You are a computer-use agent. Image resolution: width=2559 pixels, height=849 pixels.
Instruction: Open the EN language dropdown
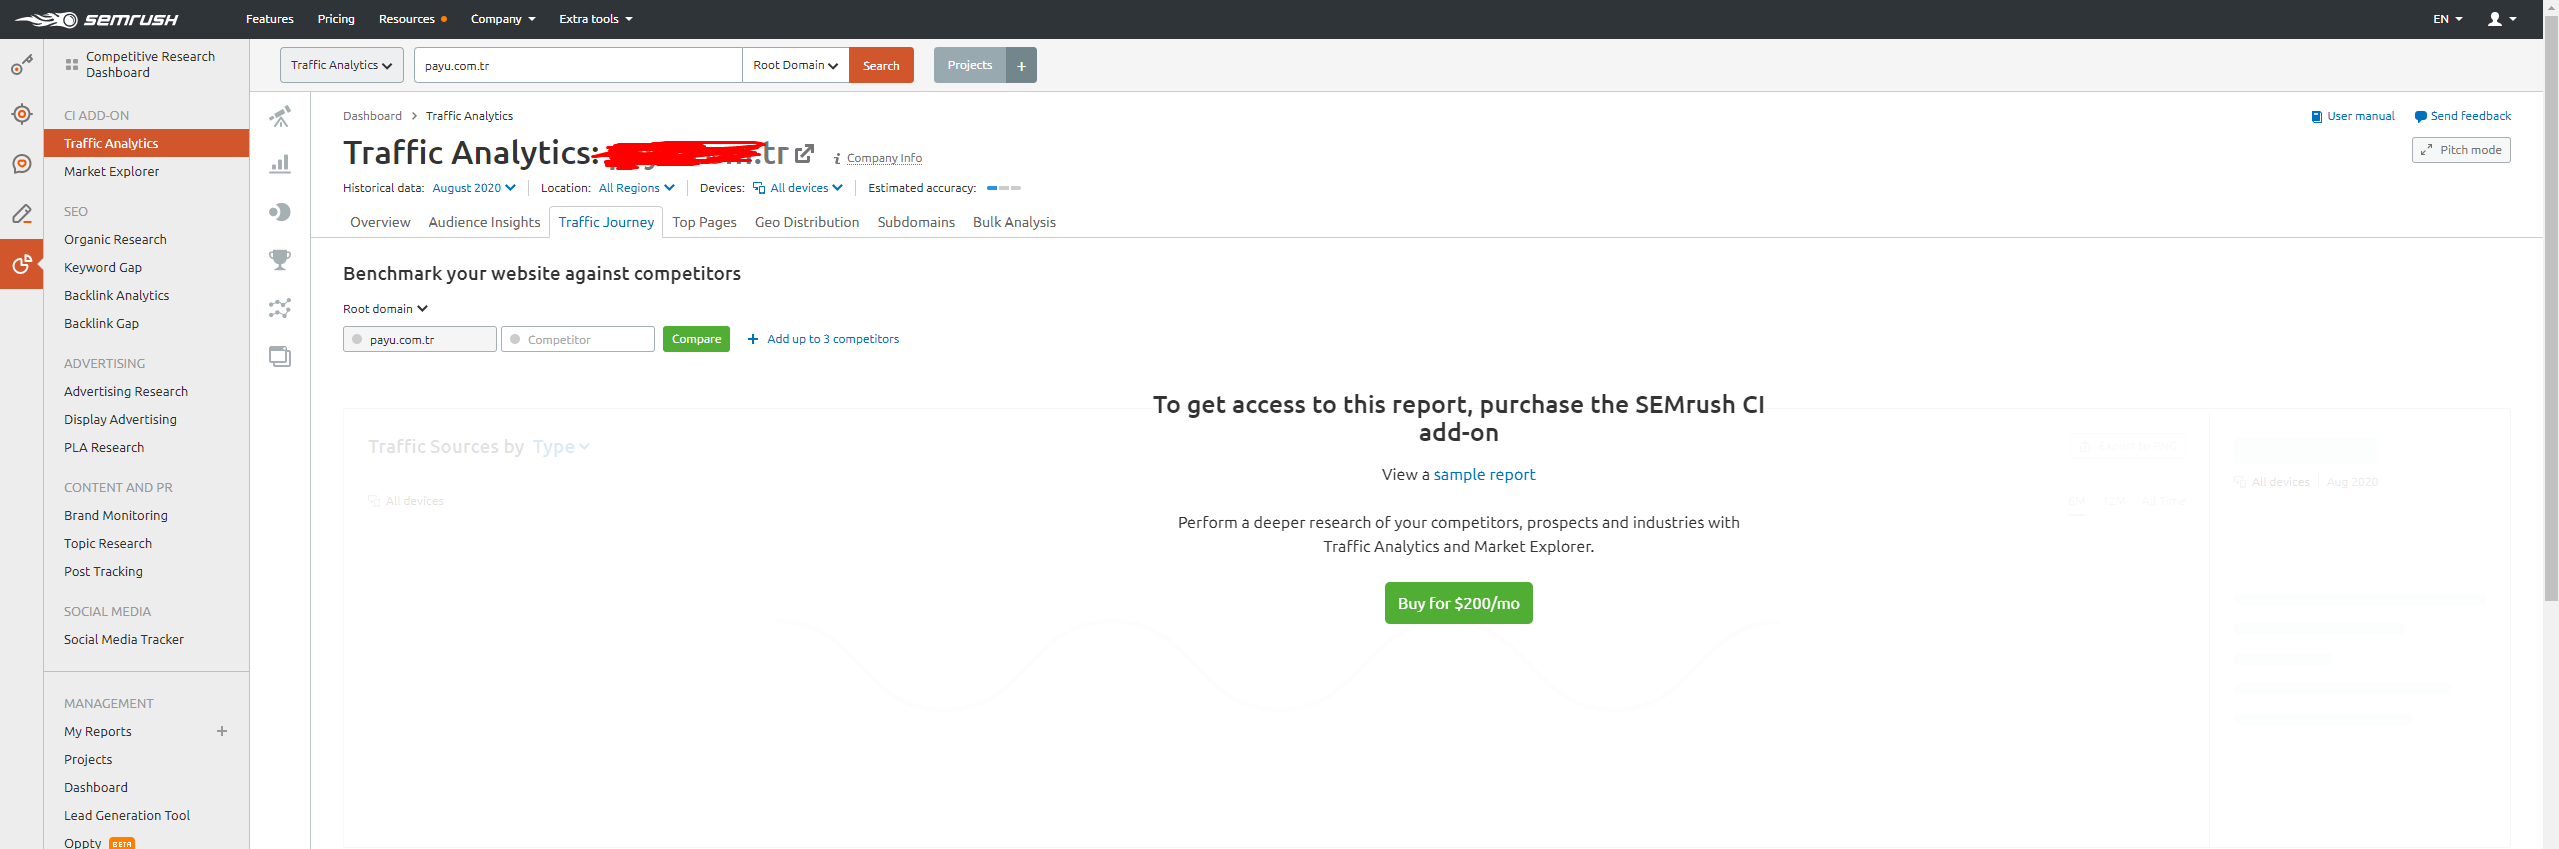[x=2447, y=19]
